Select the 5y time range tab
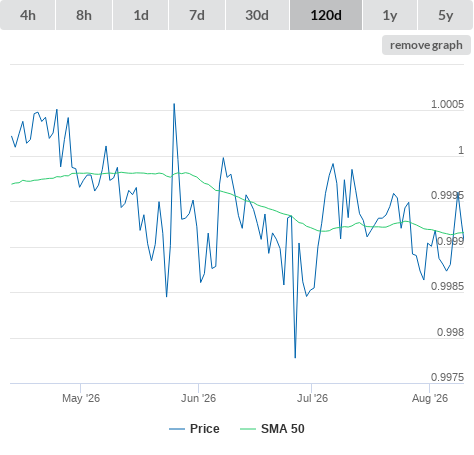The width and height of the screenshot is (474, 455). click(445, 15)
